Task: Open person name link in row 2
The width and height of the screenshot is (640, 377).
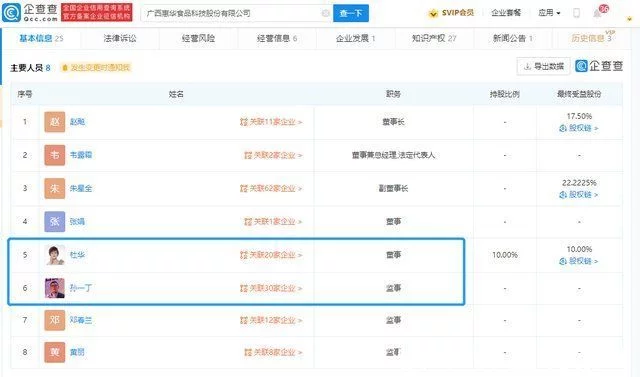Action: 81,155
